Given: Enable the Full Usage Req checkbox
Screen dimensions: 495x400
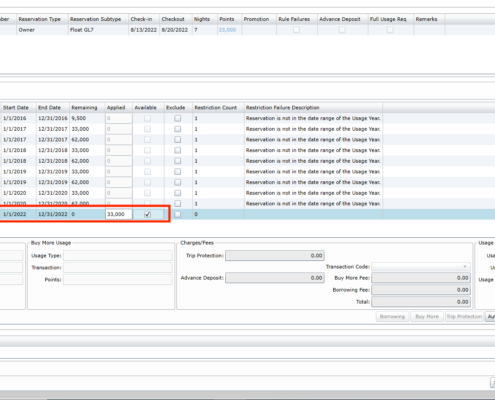Looking at the screenshot, I should 390,30.
